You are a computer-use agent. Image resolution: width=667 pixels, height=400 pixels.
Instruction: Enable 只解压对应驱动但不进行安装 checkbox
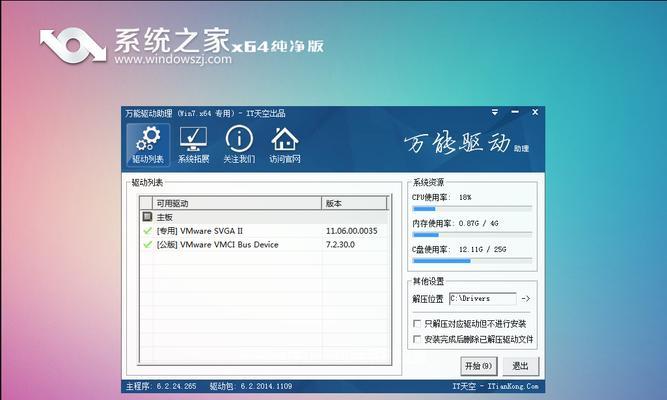point(417,324)
